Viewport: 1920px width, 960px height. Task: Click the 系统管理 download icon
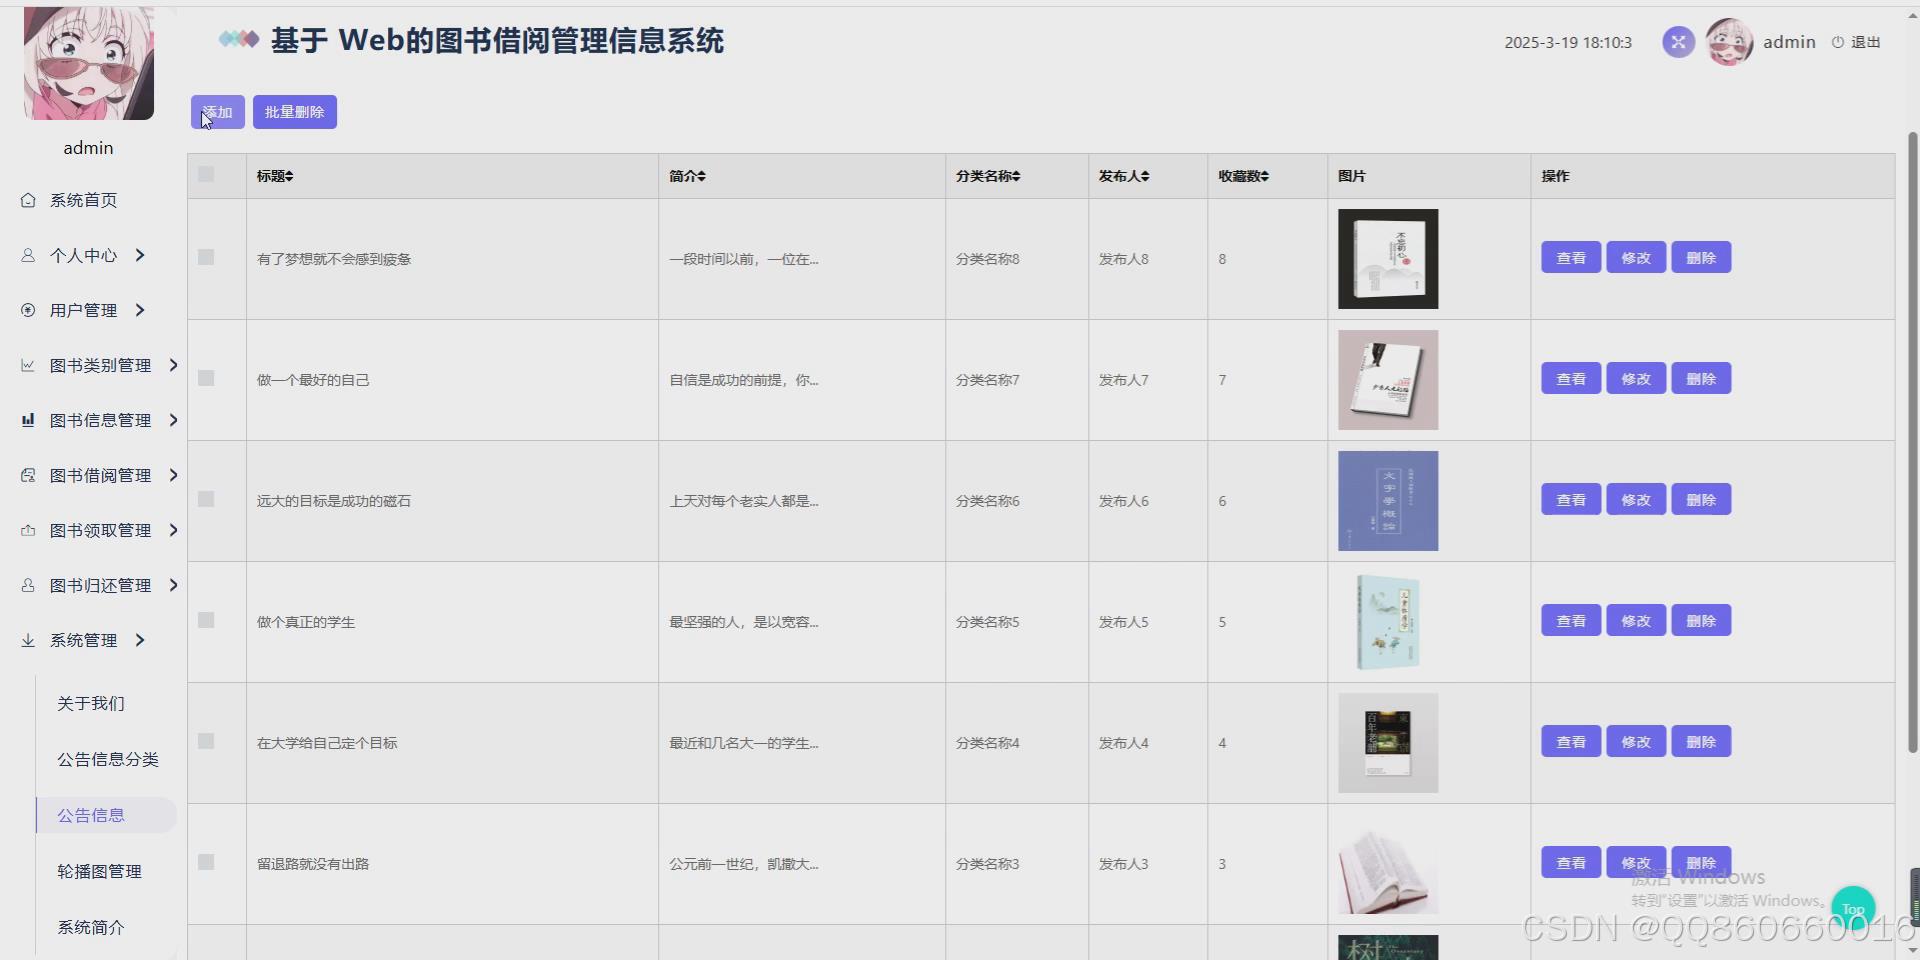click(28, 640)
